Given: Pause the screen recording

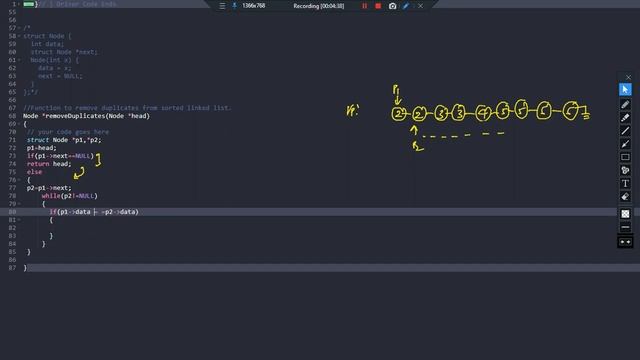Looking at the screenshot, I should point(364,6).
